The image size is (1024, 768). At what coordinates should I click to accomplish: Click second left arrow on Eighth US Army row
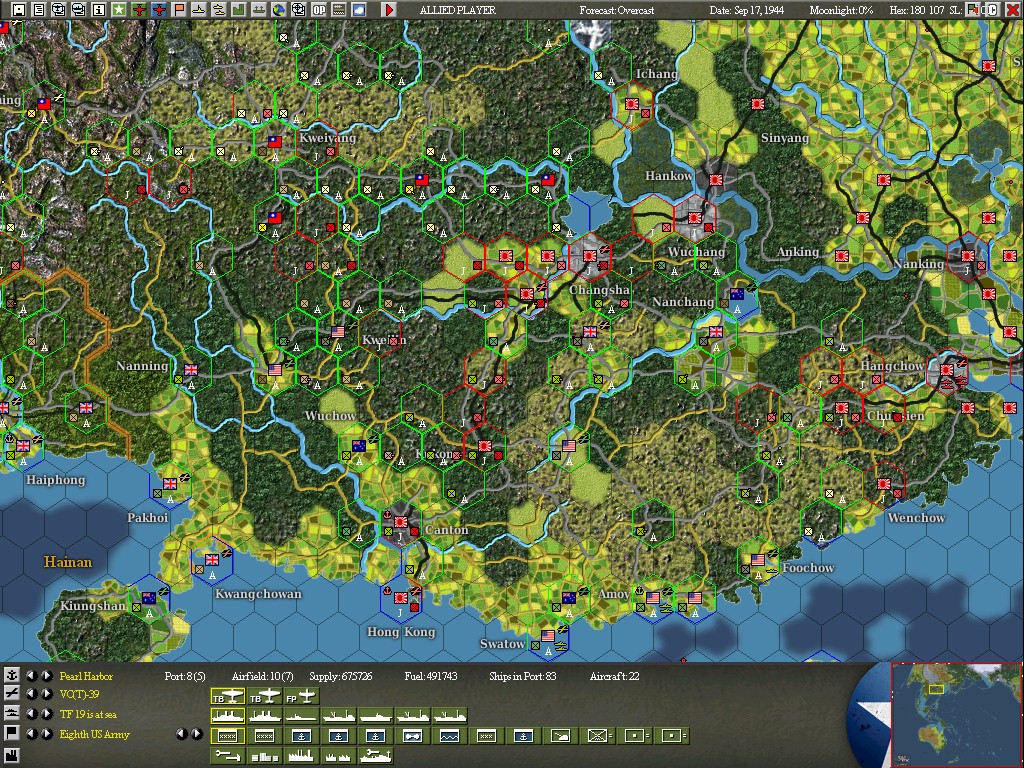[182, 733]
